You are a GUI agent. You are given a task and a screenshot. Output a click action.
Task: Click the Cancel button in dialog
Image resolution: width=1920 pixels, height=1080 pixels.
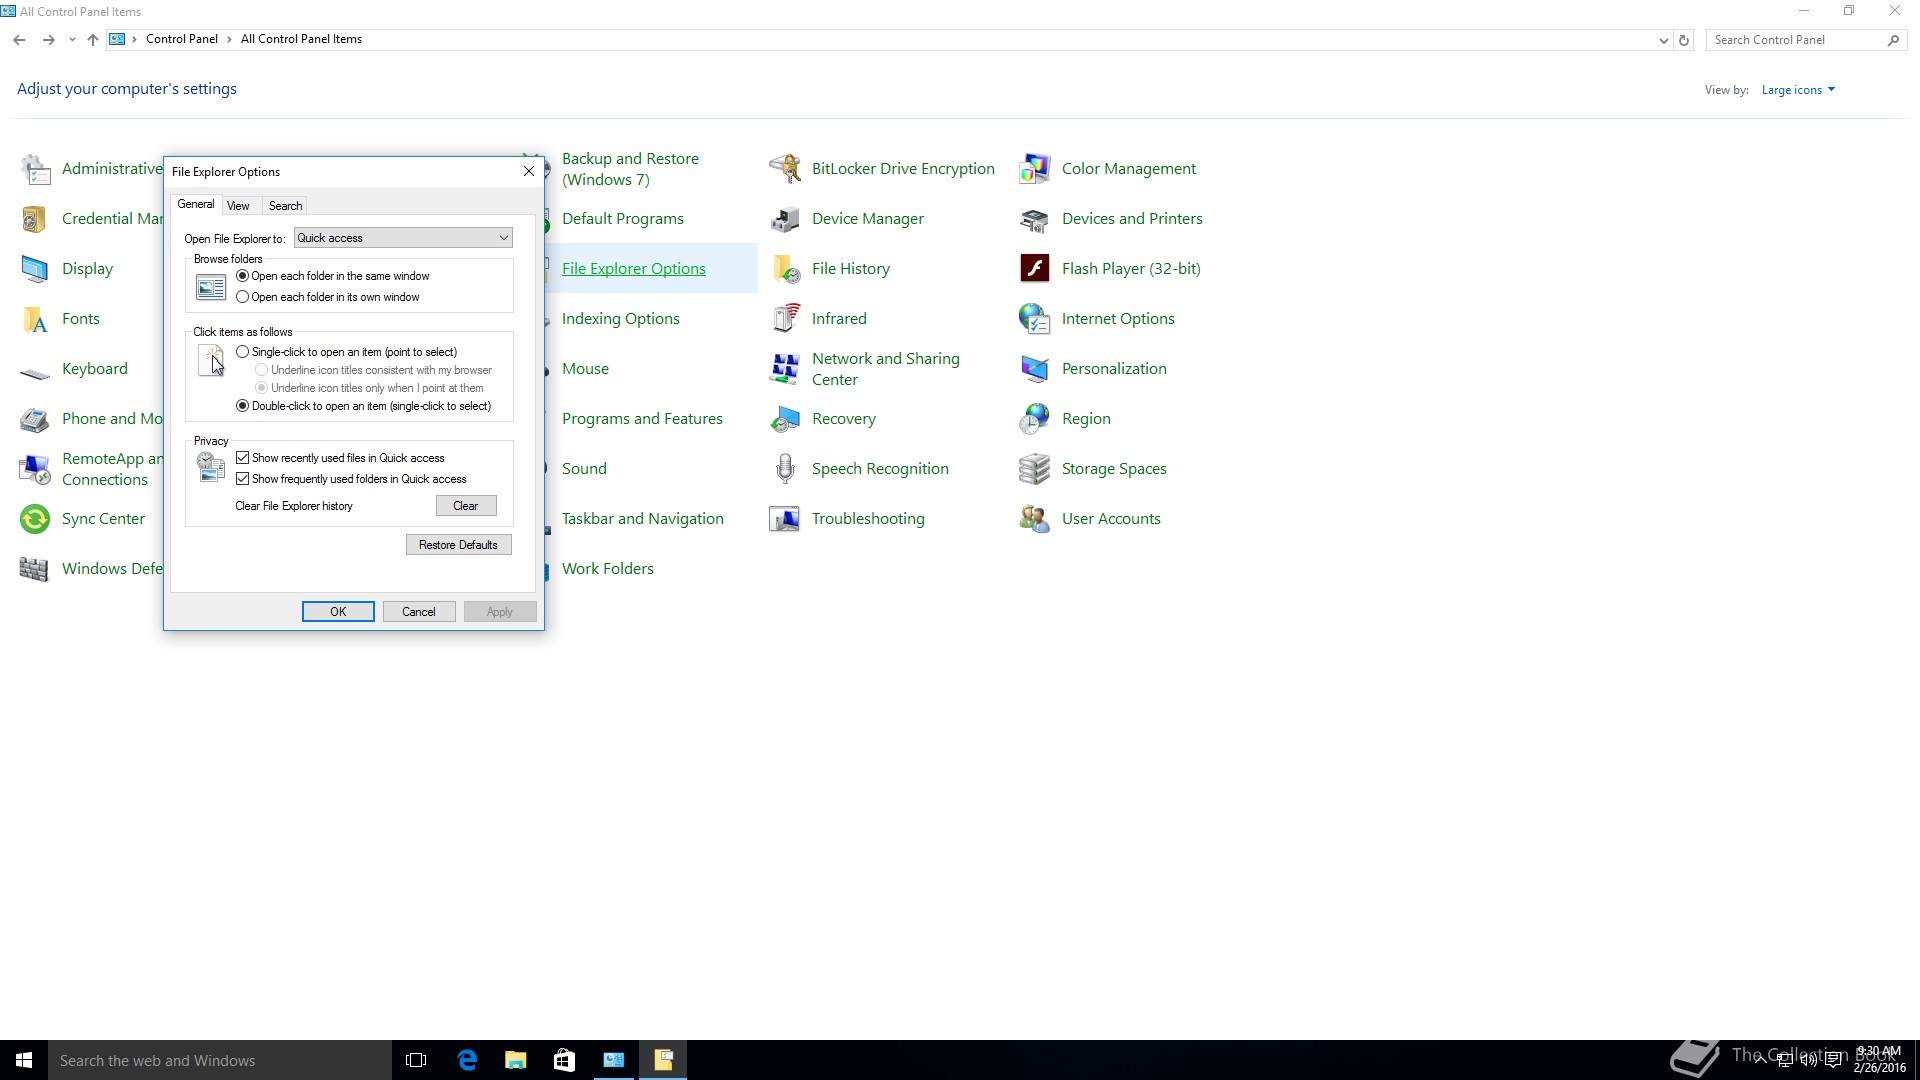(419, 612)
